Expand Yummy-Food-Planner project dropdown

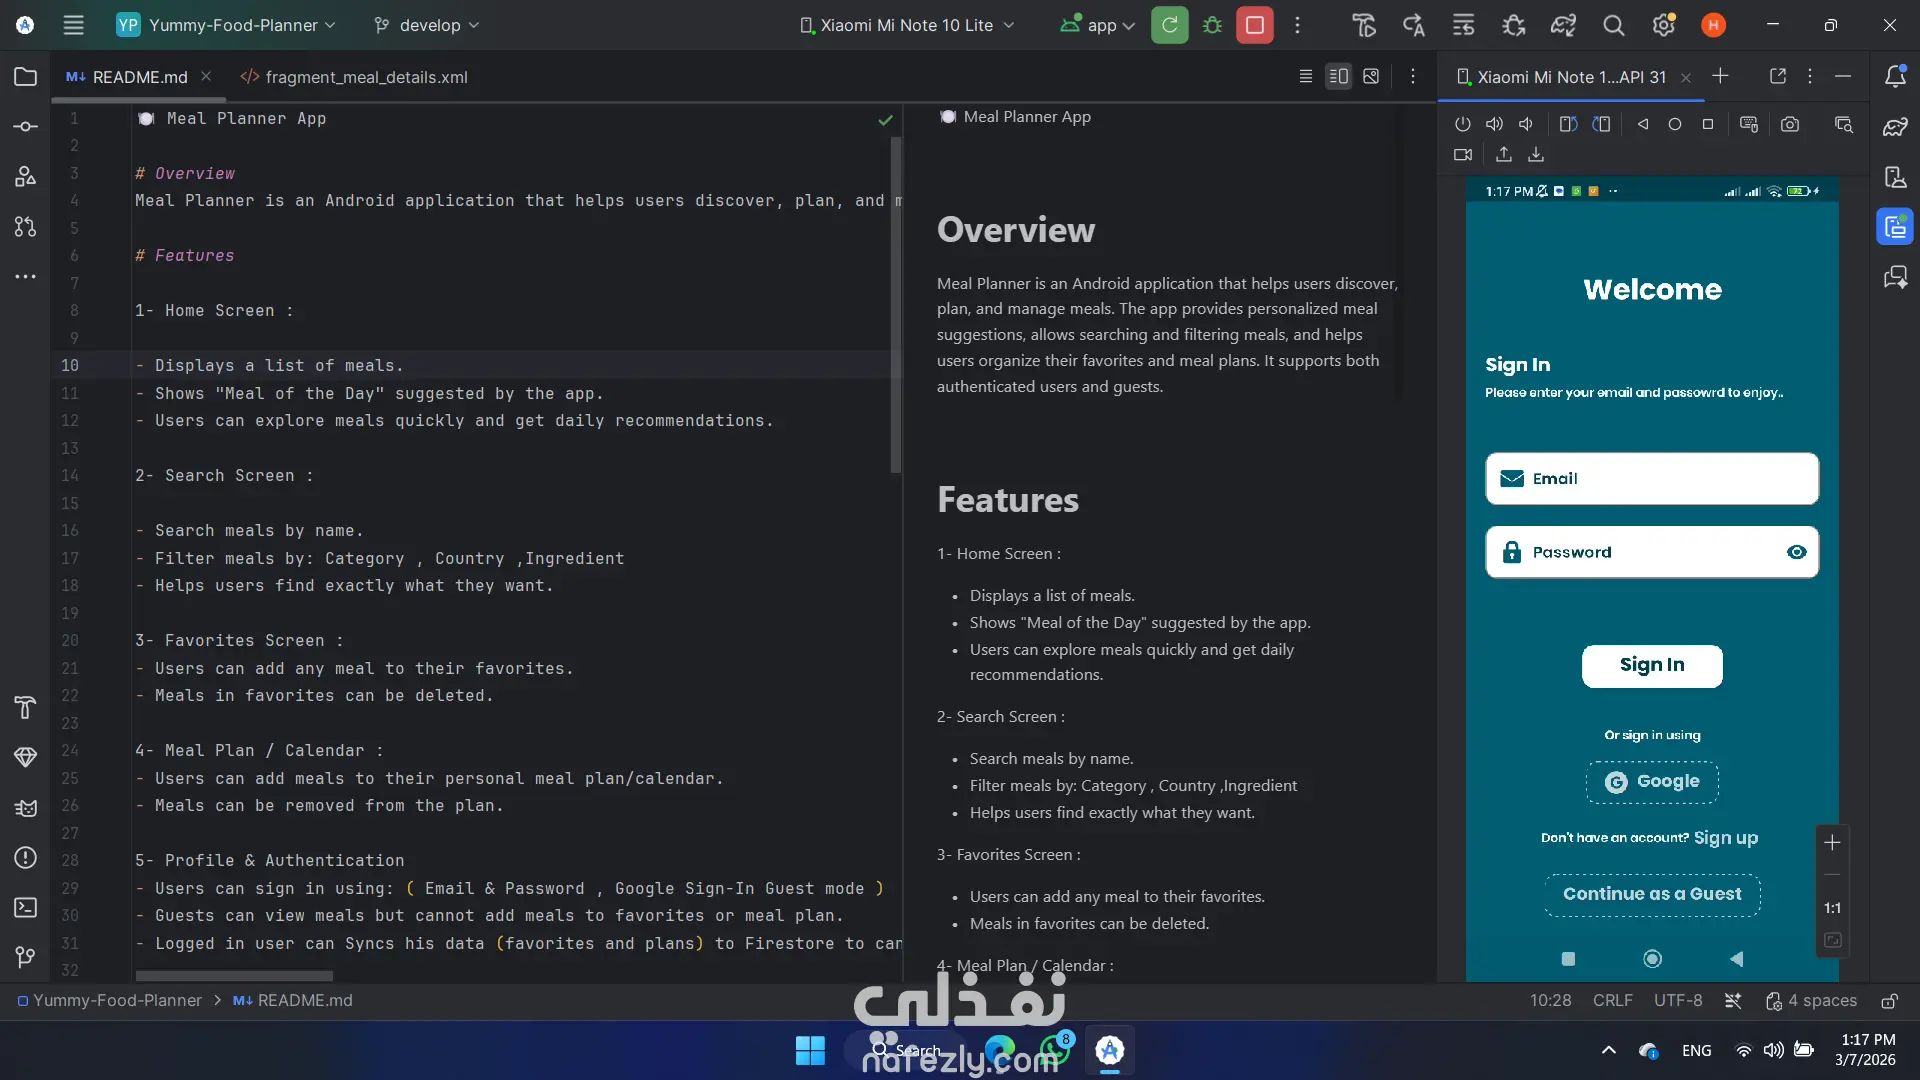225,25
